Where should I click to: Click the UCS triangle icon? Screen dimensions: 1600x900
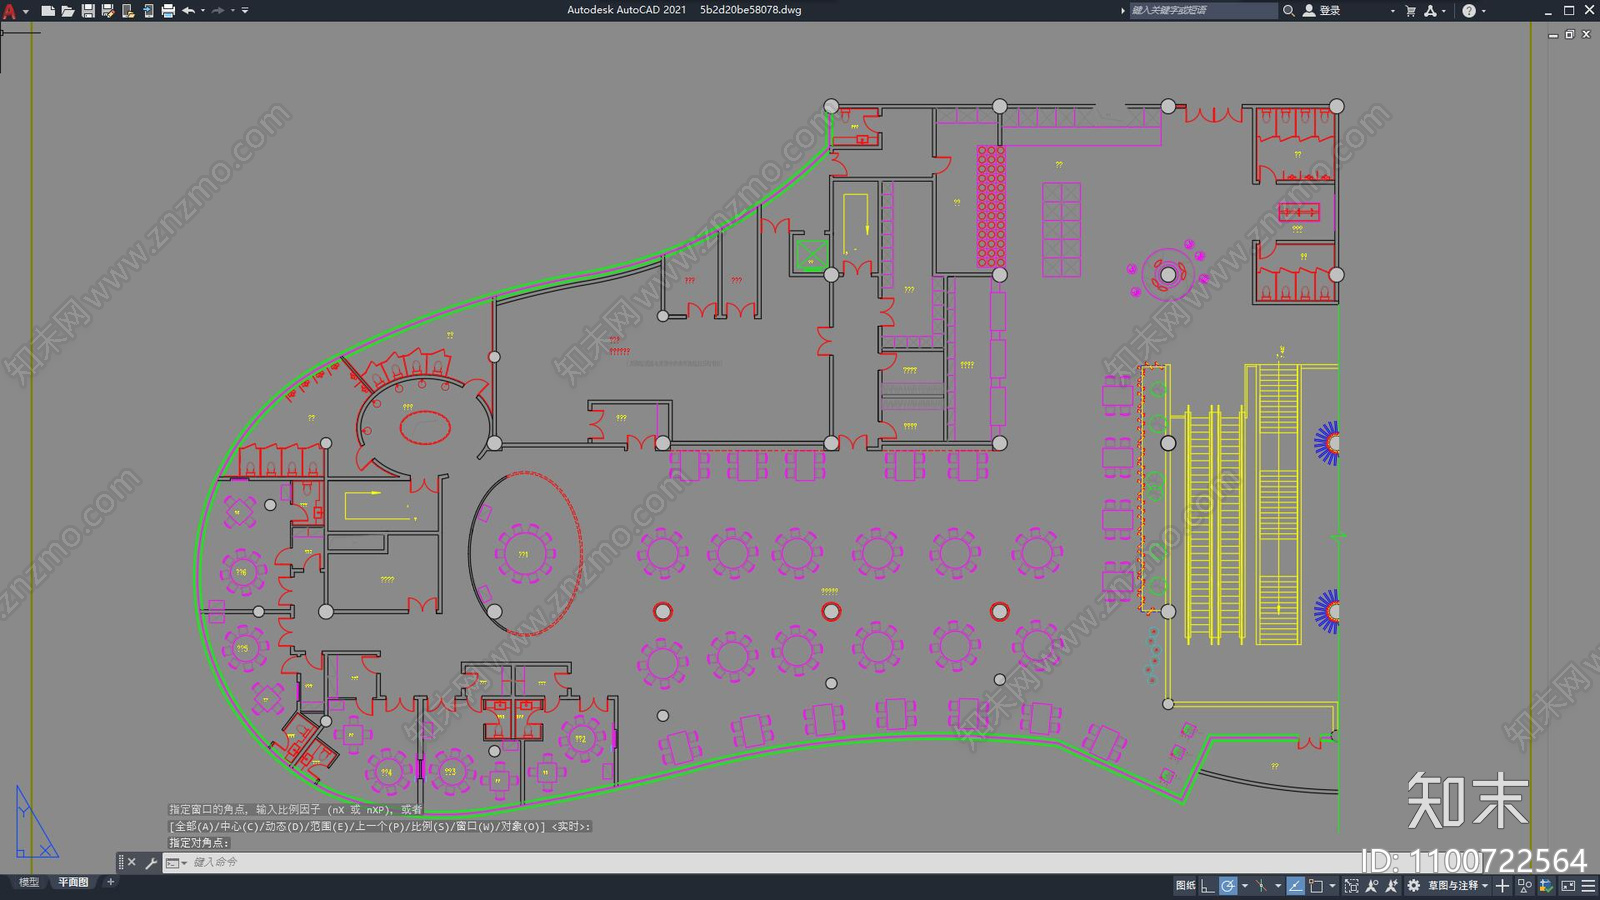(36, 822)
